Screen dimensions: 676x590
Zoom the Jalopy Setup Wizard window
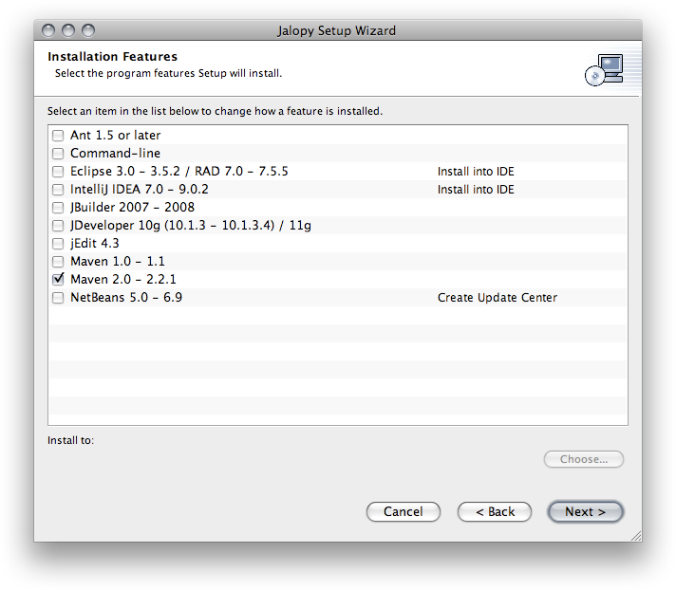88,31
